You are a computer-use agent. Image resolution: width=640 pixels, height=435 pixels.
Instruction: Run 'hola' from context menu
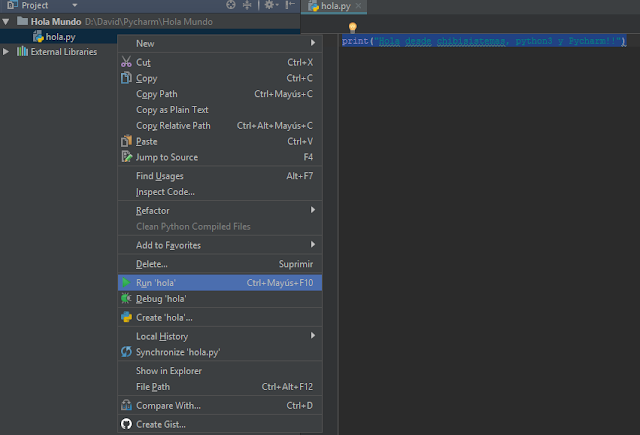click(220, 283)
